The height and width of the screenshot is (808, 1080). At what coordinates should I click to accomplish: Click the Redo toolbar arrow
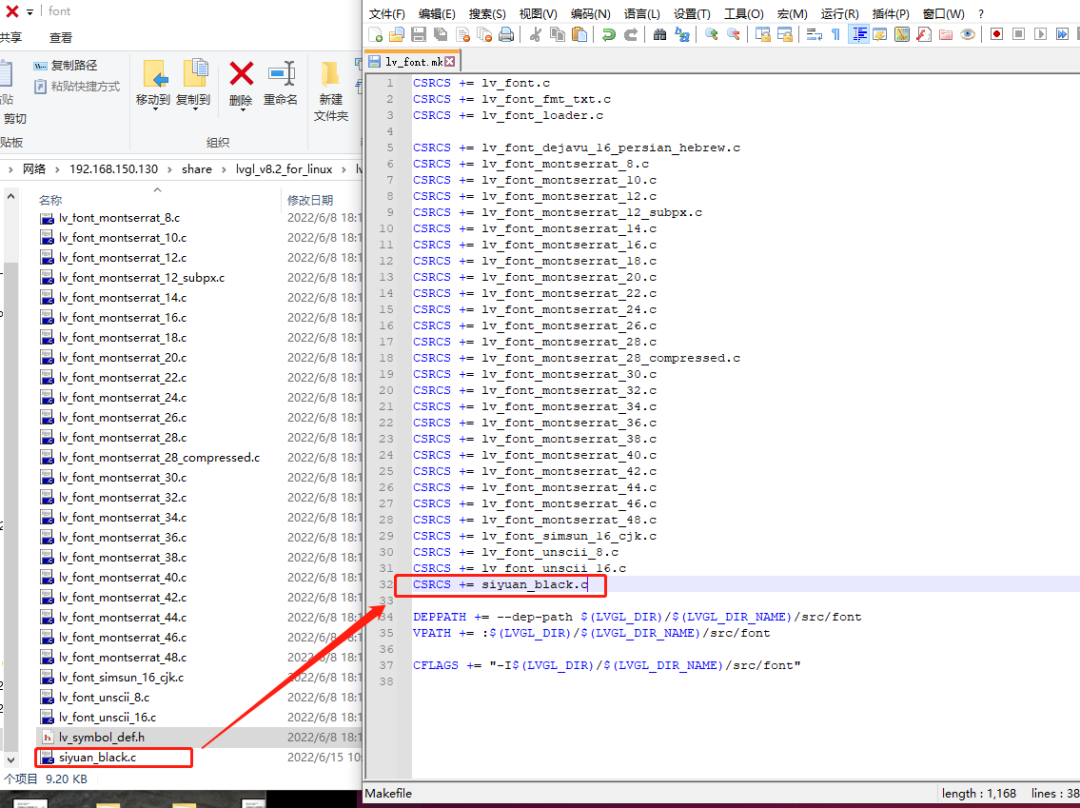[x=631, y=34]
